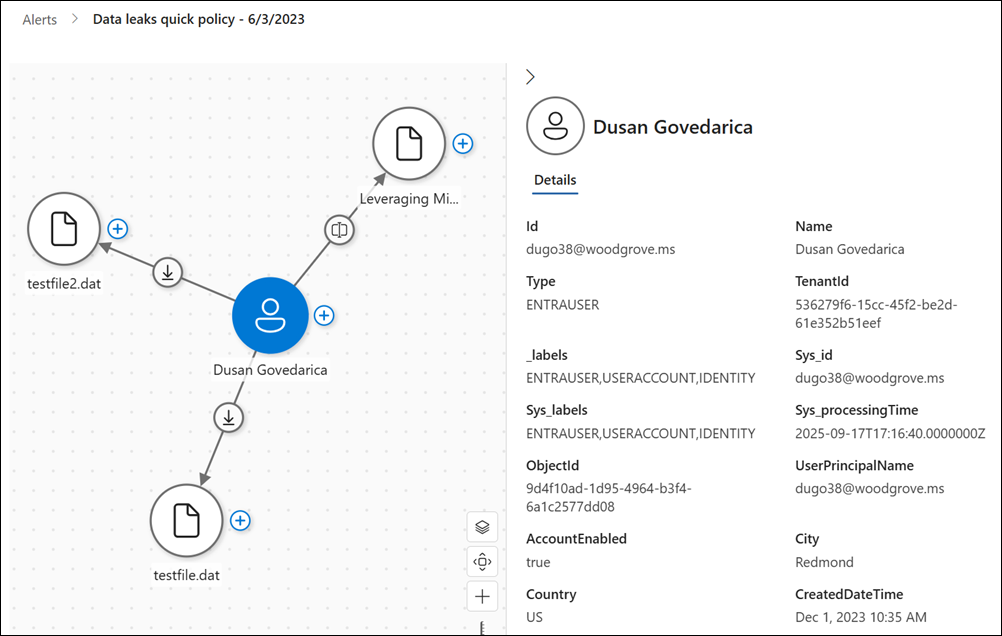Expand the plus beside testfile.dat node

240,520
